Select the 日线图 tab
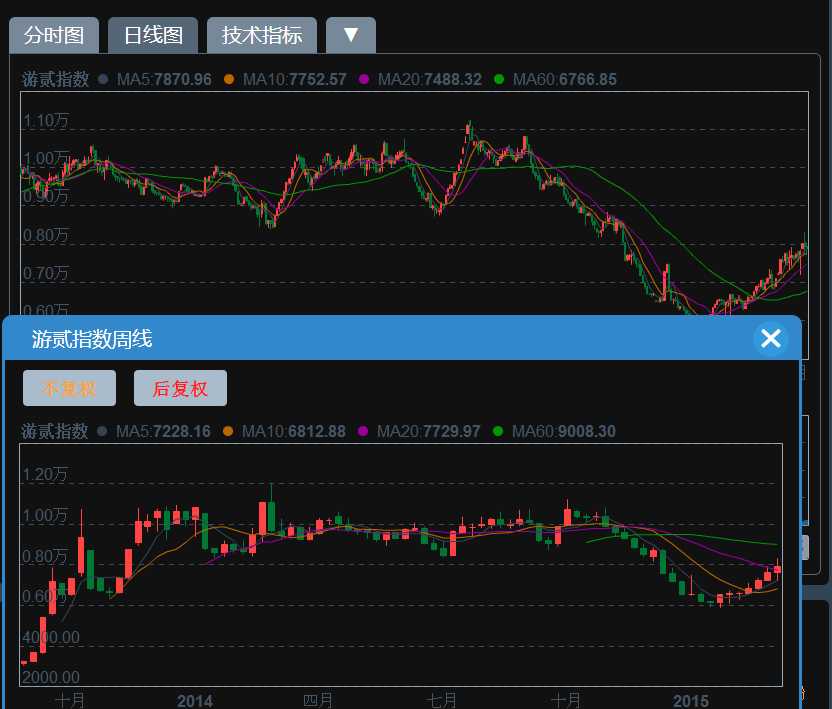Viewport: 832px width, 709px height. (x=153, y=35)
